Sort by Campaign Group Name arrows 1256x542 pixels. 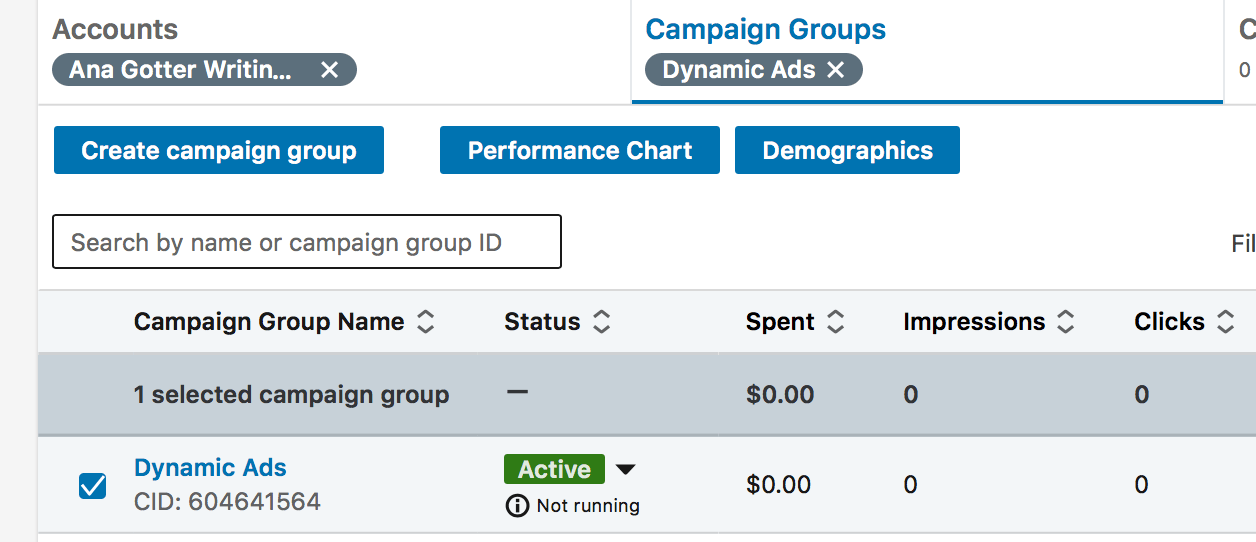point(426,322)
